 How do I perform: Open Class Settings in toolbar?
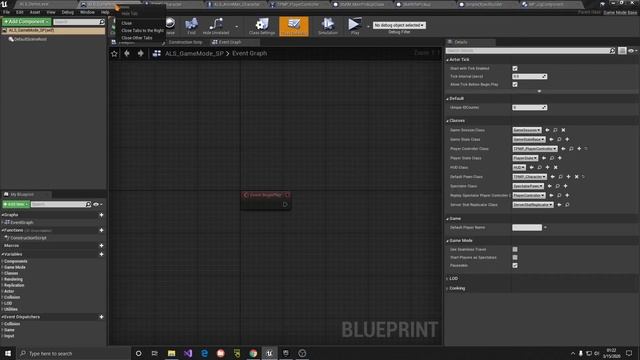tap(262, 26)
